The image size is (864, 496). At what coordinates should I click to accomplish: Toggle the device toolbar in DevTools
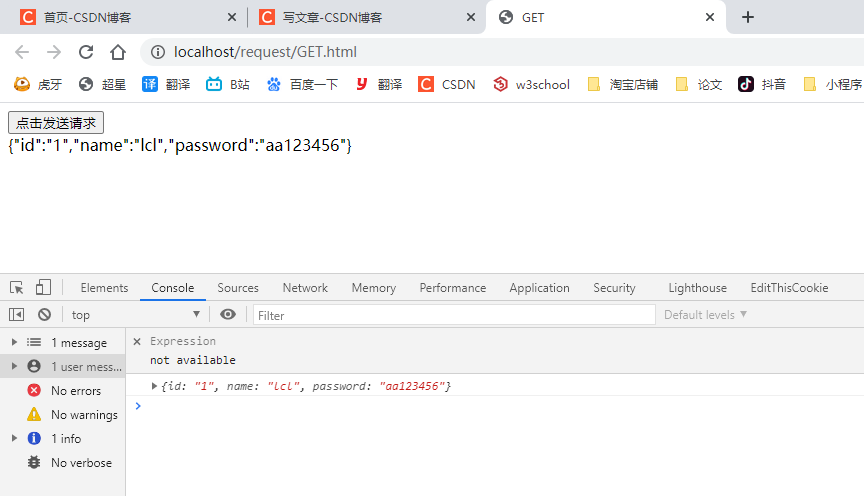pyautogui.click(x=43, y=288)
